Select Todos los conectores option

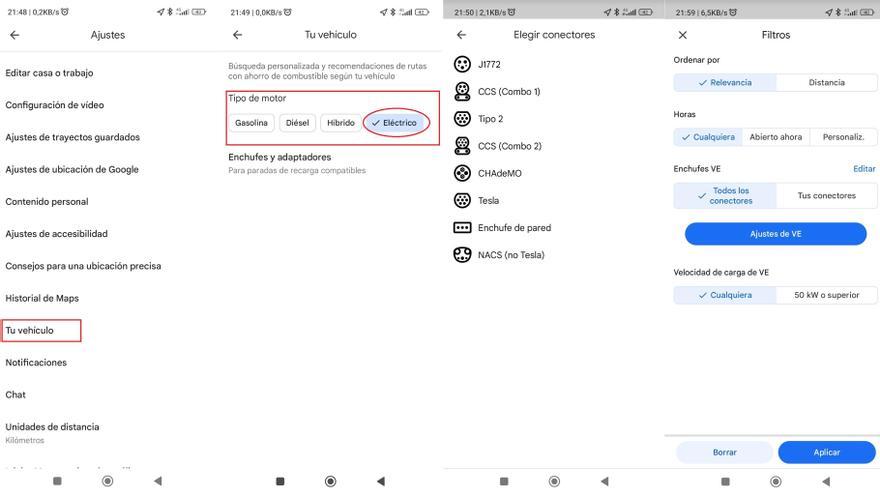pos(725,195)
